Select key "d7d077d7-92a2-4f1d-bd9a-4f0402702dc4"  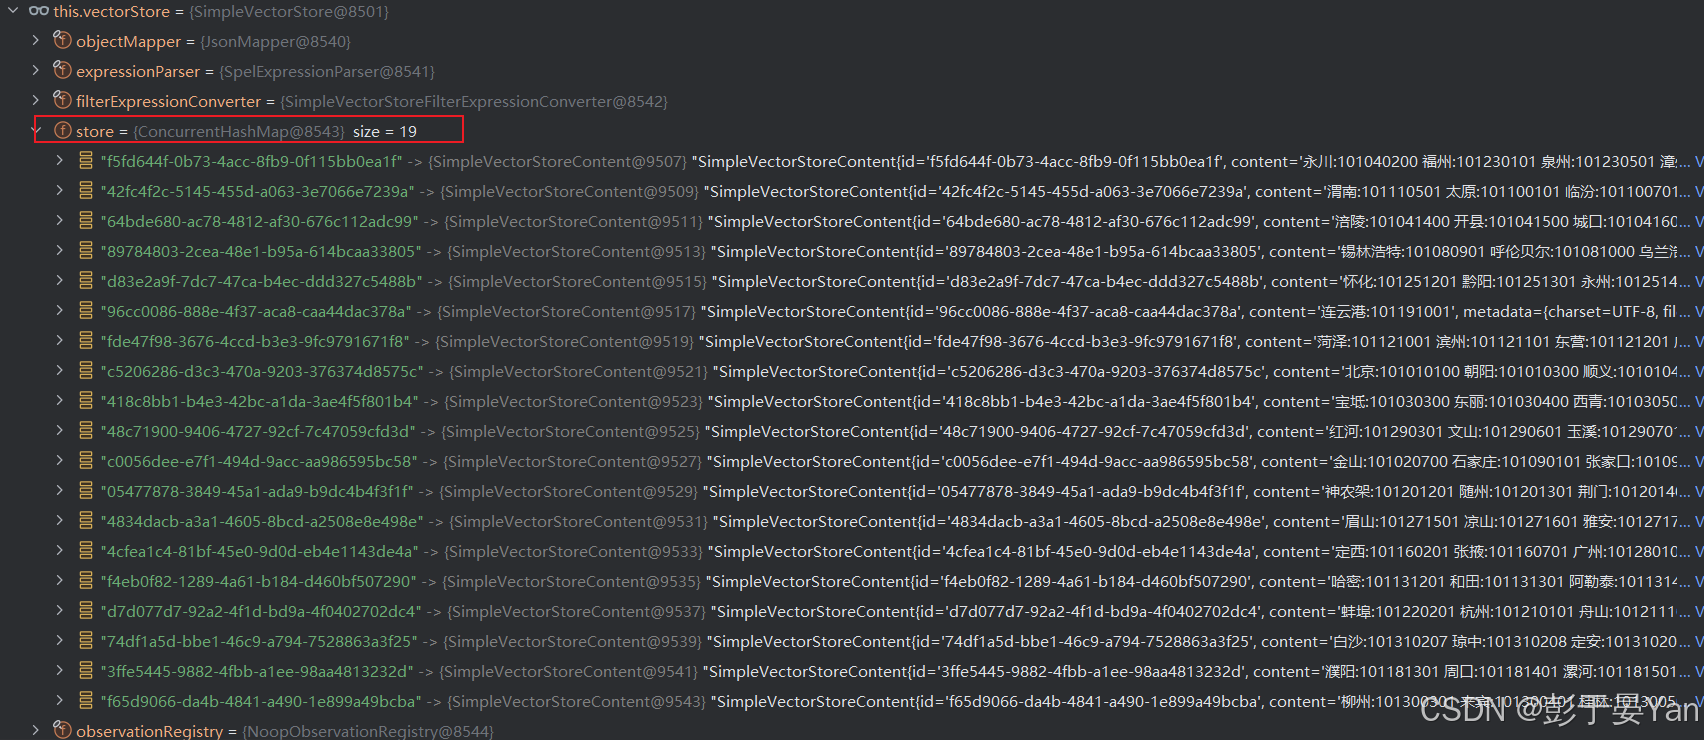(261, 611)
